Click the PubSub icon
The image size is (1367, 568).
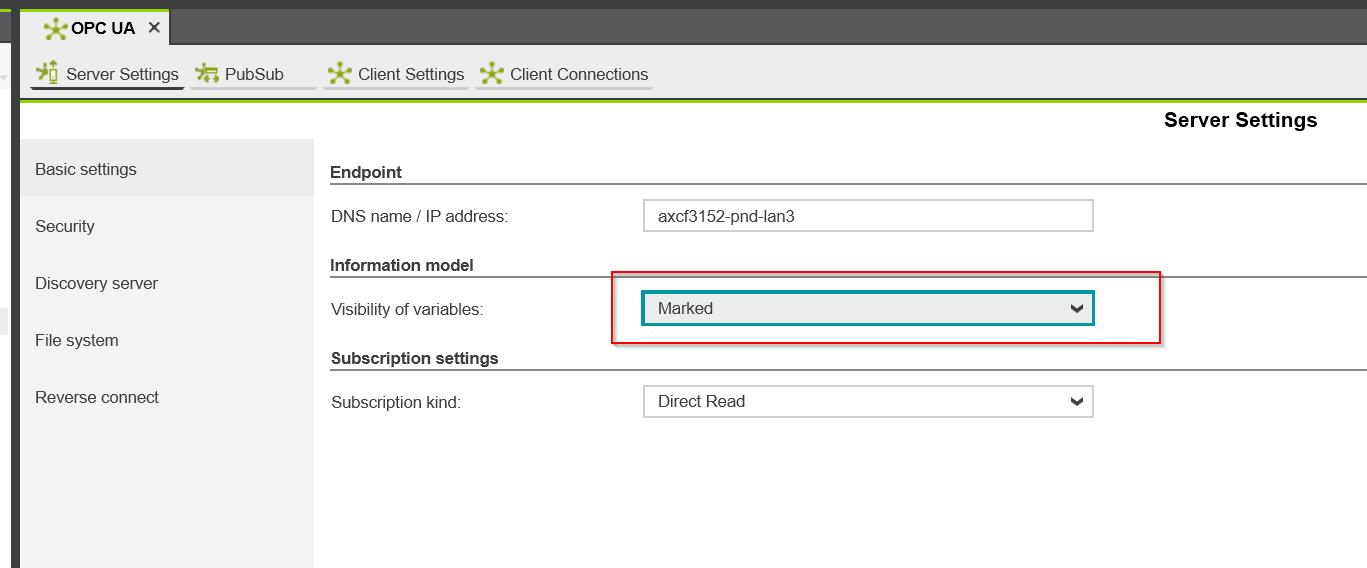coord(207,74)
